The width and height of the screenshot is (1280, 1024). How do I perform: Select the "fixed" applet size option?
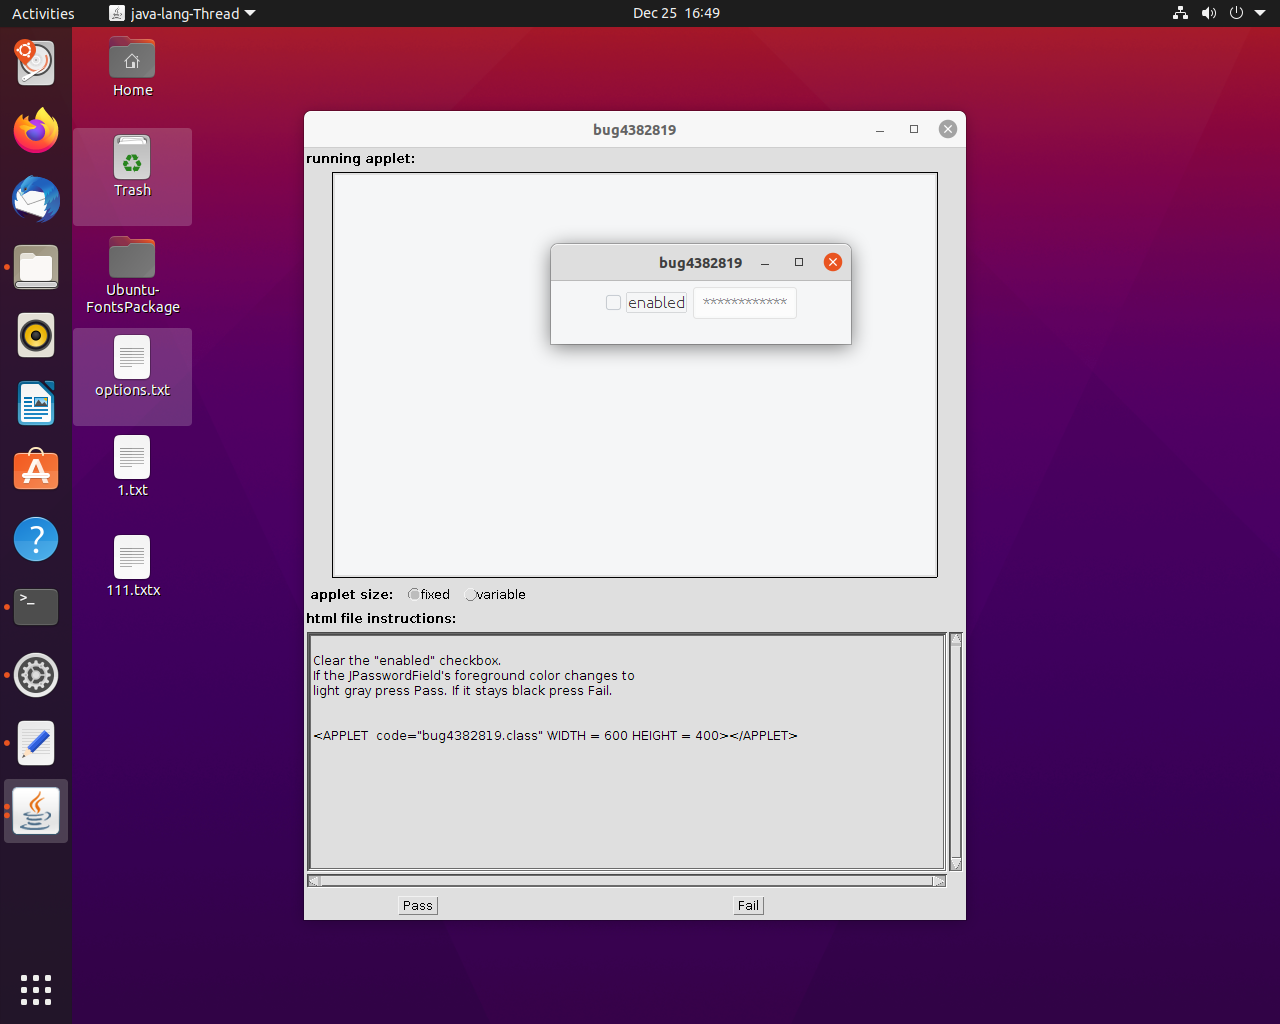pyautogui.click(x=414, y=594)
